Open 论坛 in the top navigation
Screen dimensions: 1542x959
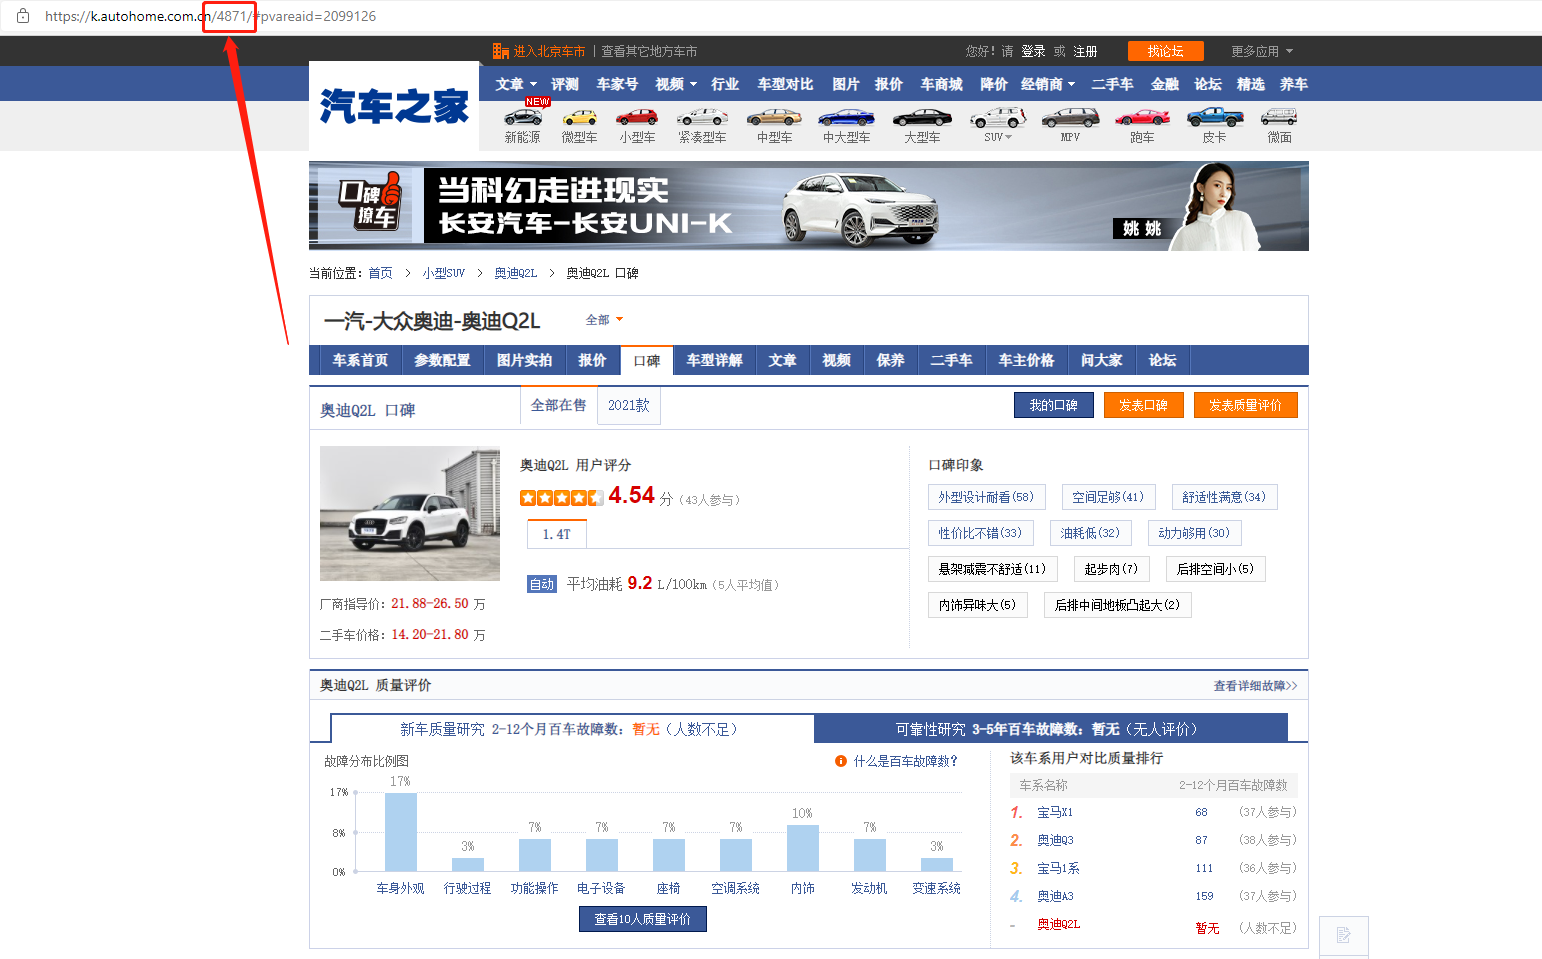tap(1208, 84)
